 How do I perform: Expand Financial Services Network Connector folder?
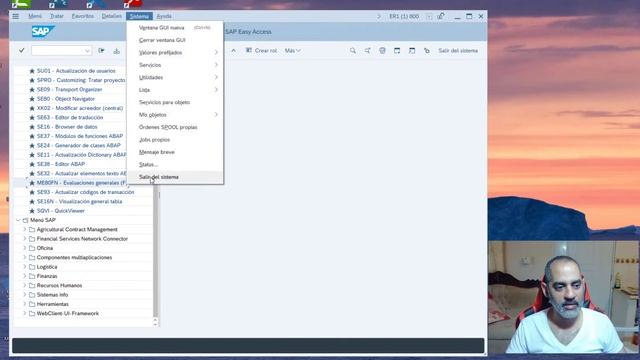coord(24,239)
